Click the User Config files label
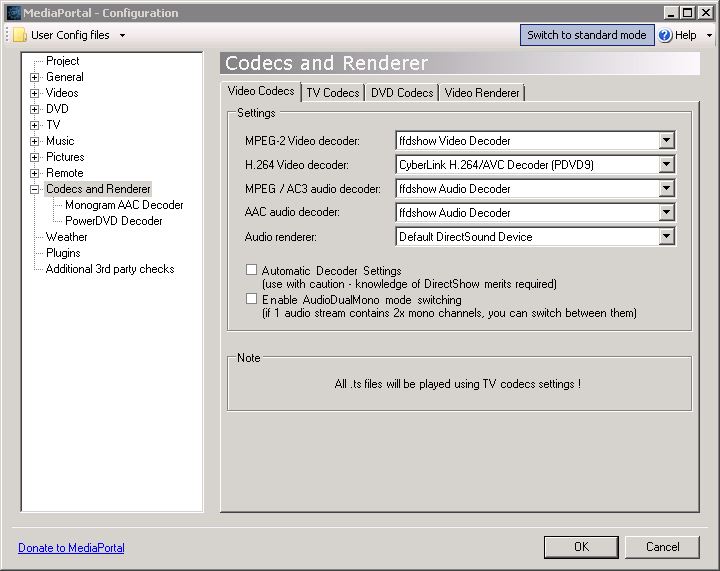Screen dimensions: 720x571 click(70, 35)
